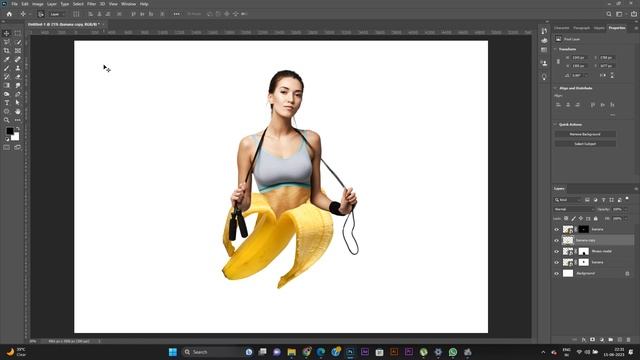Screen dimensions: 640x360
Task: Toggle the Auto-Select checkbox in options bar
Action: coord(41,14)
